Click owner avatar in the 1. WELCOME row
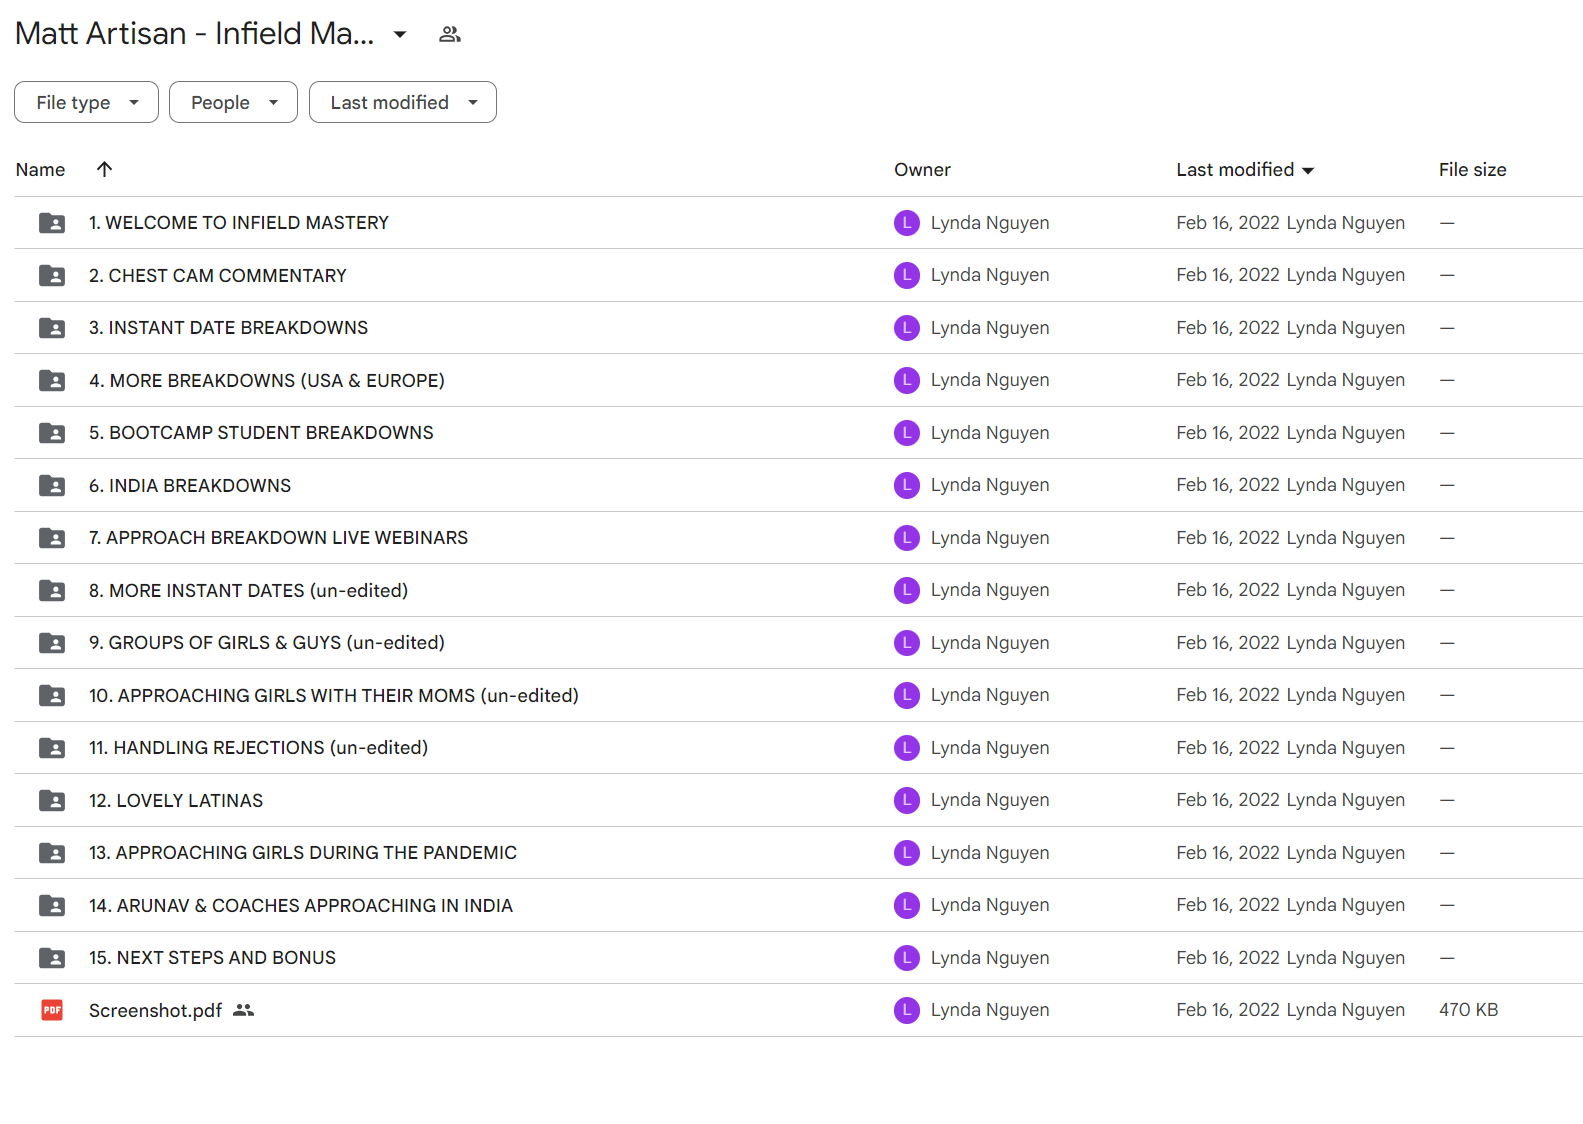This screenshot has width=1583, height=1124. point(907,223)
